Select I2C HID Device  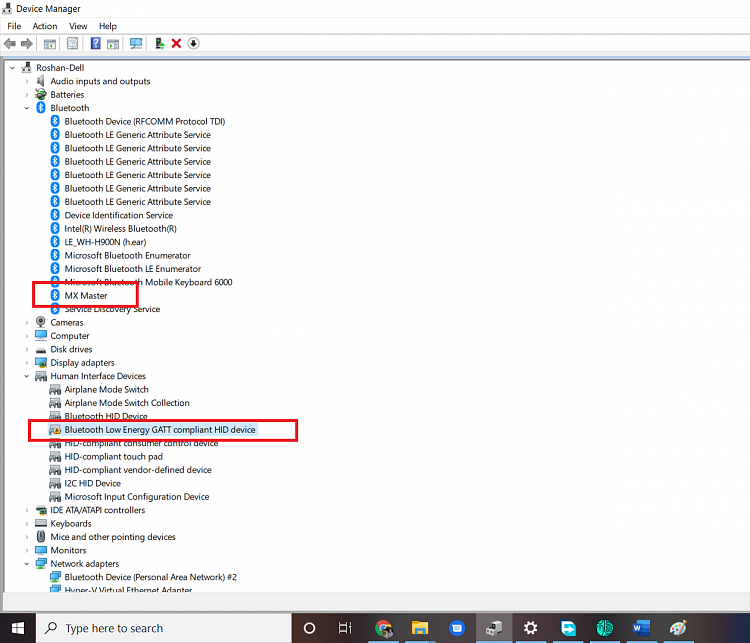click(92, 483)
